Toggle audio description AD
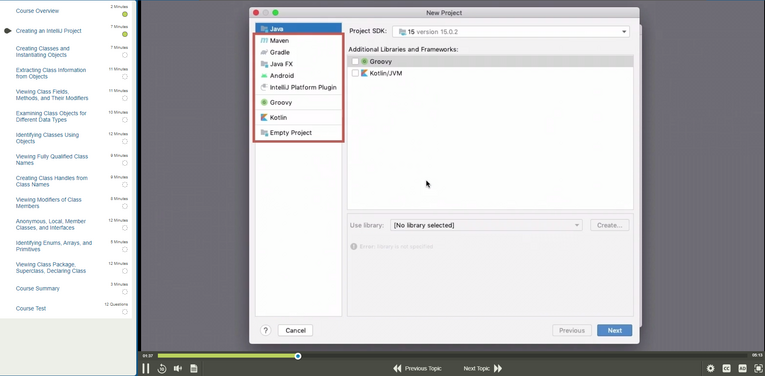The width and height of the screenshot is (765, 376). click(743, 369)
